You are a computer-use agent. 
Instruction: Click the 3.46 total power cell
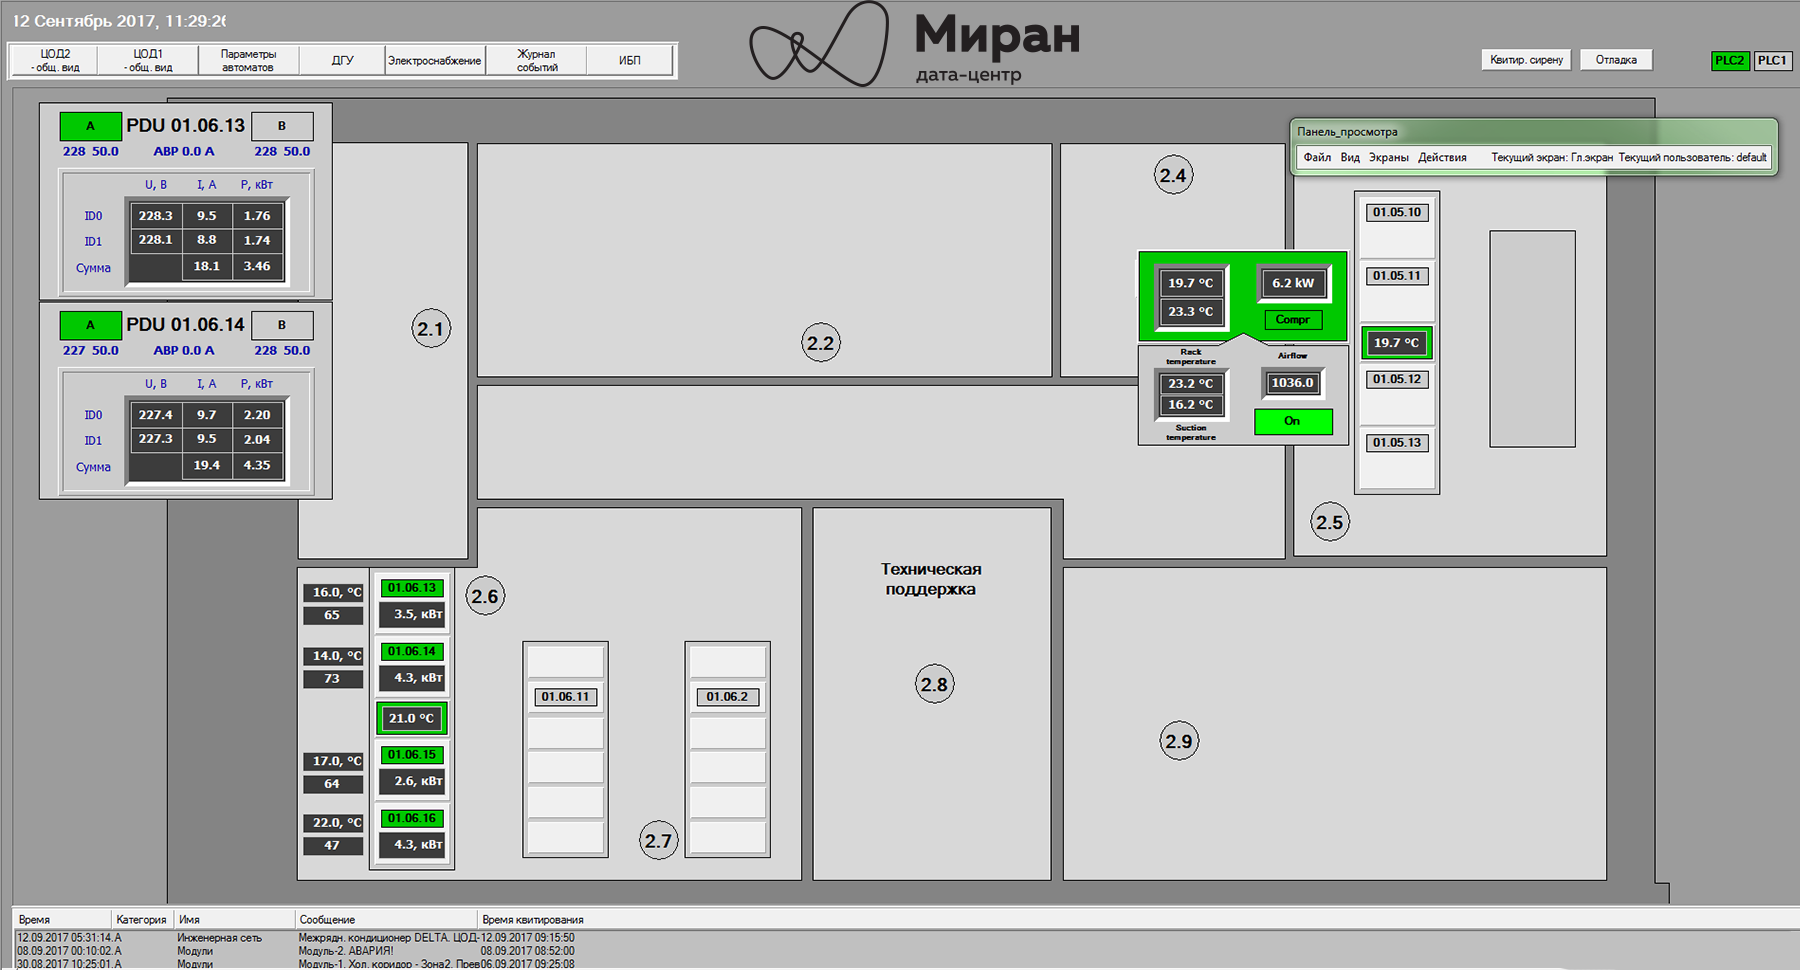[x=257, y=266]
